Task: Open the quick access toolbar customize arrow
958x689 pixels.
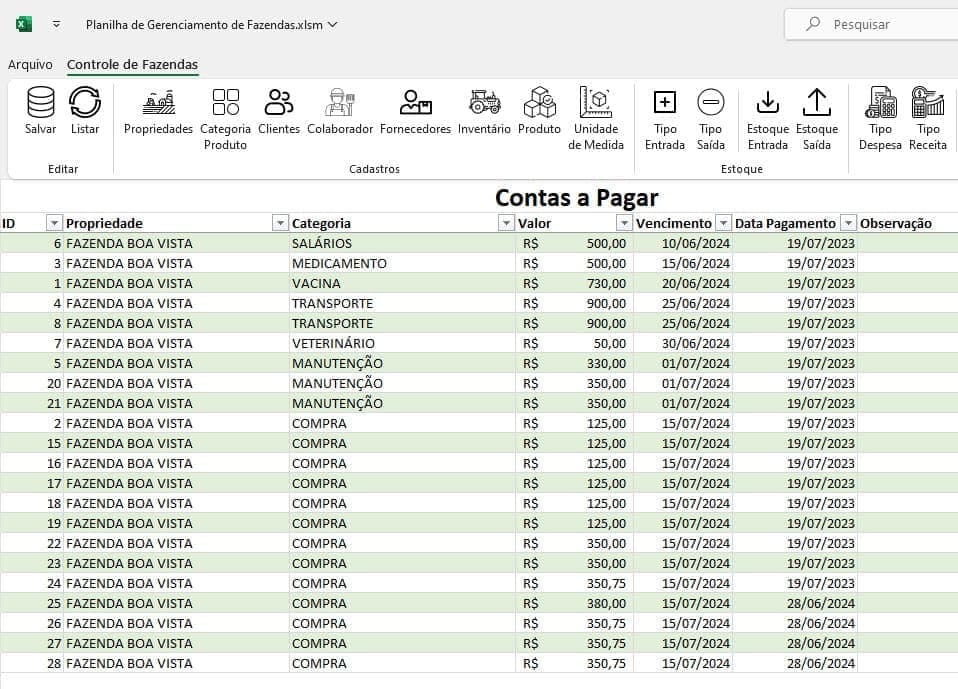Action: (x=56, y=24)
